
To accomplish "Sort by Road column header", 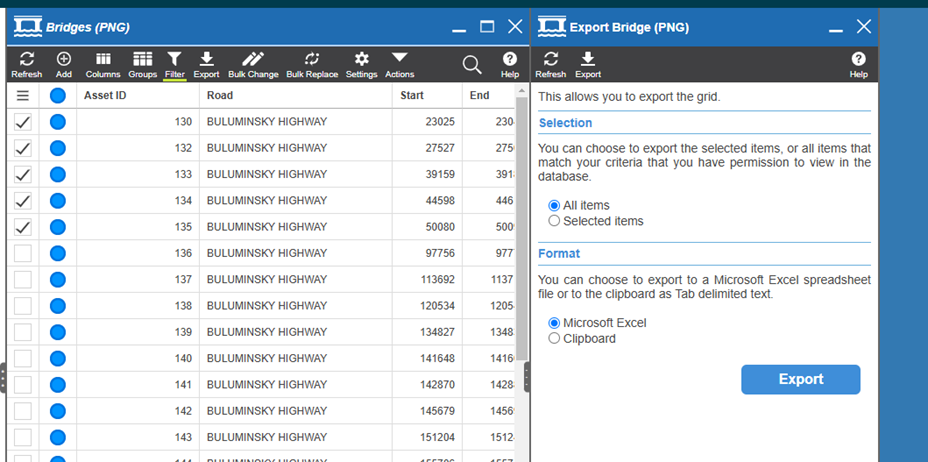I will (296, 95).
